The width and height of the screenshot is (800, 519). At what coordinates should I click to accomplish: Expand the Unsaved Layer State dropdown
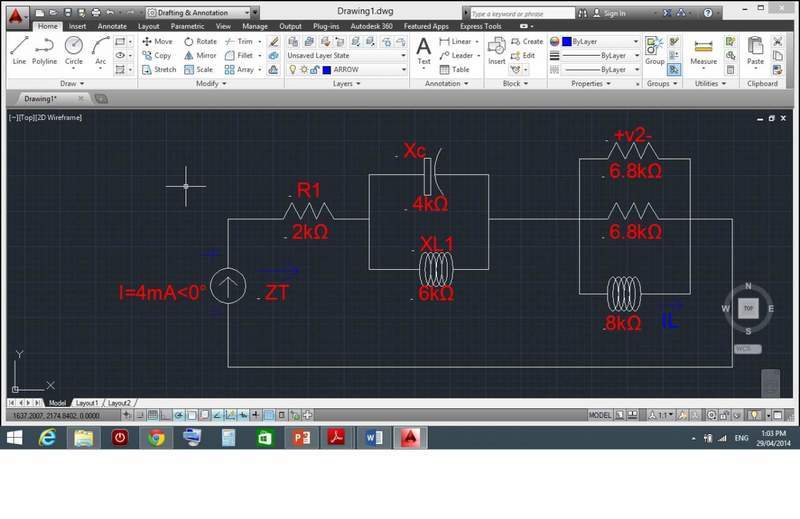pyautogui.click(x=402, y=56)
